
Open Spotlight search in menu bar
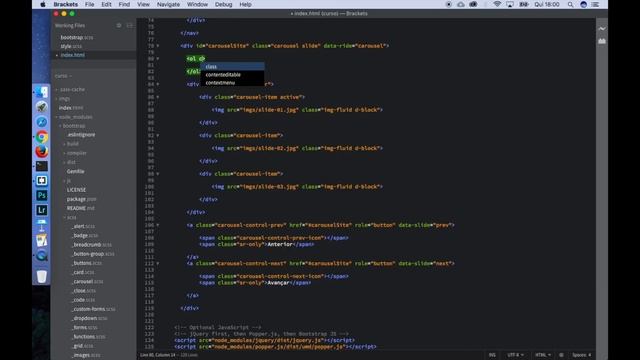pyautogui.click(x=570, y=4)
